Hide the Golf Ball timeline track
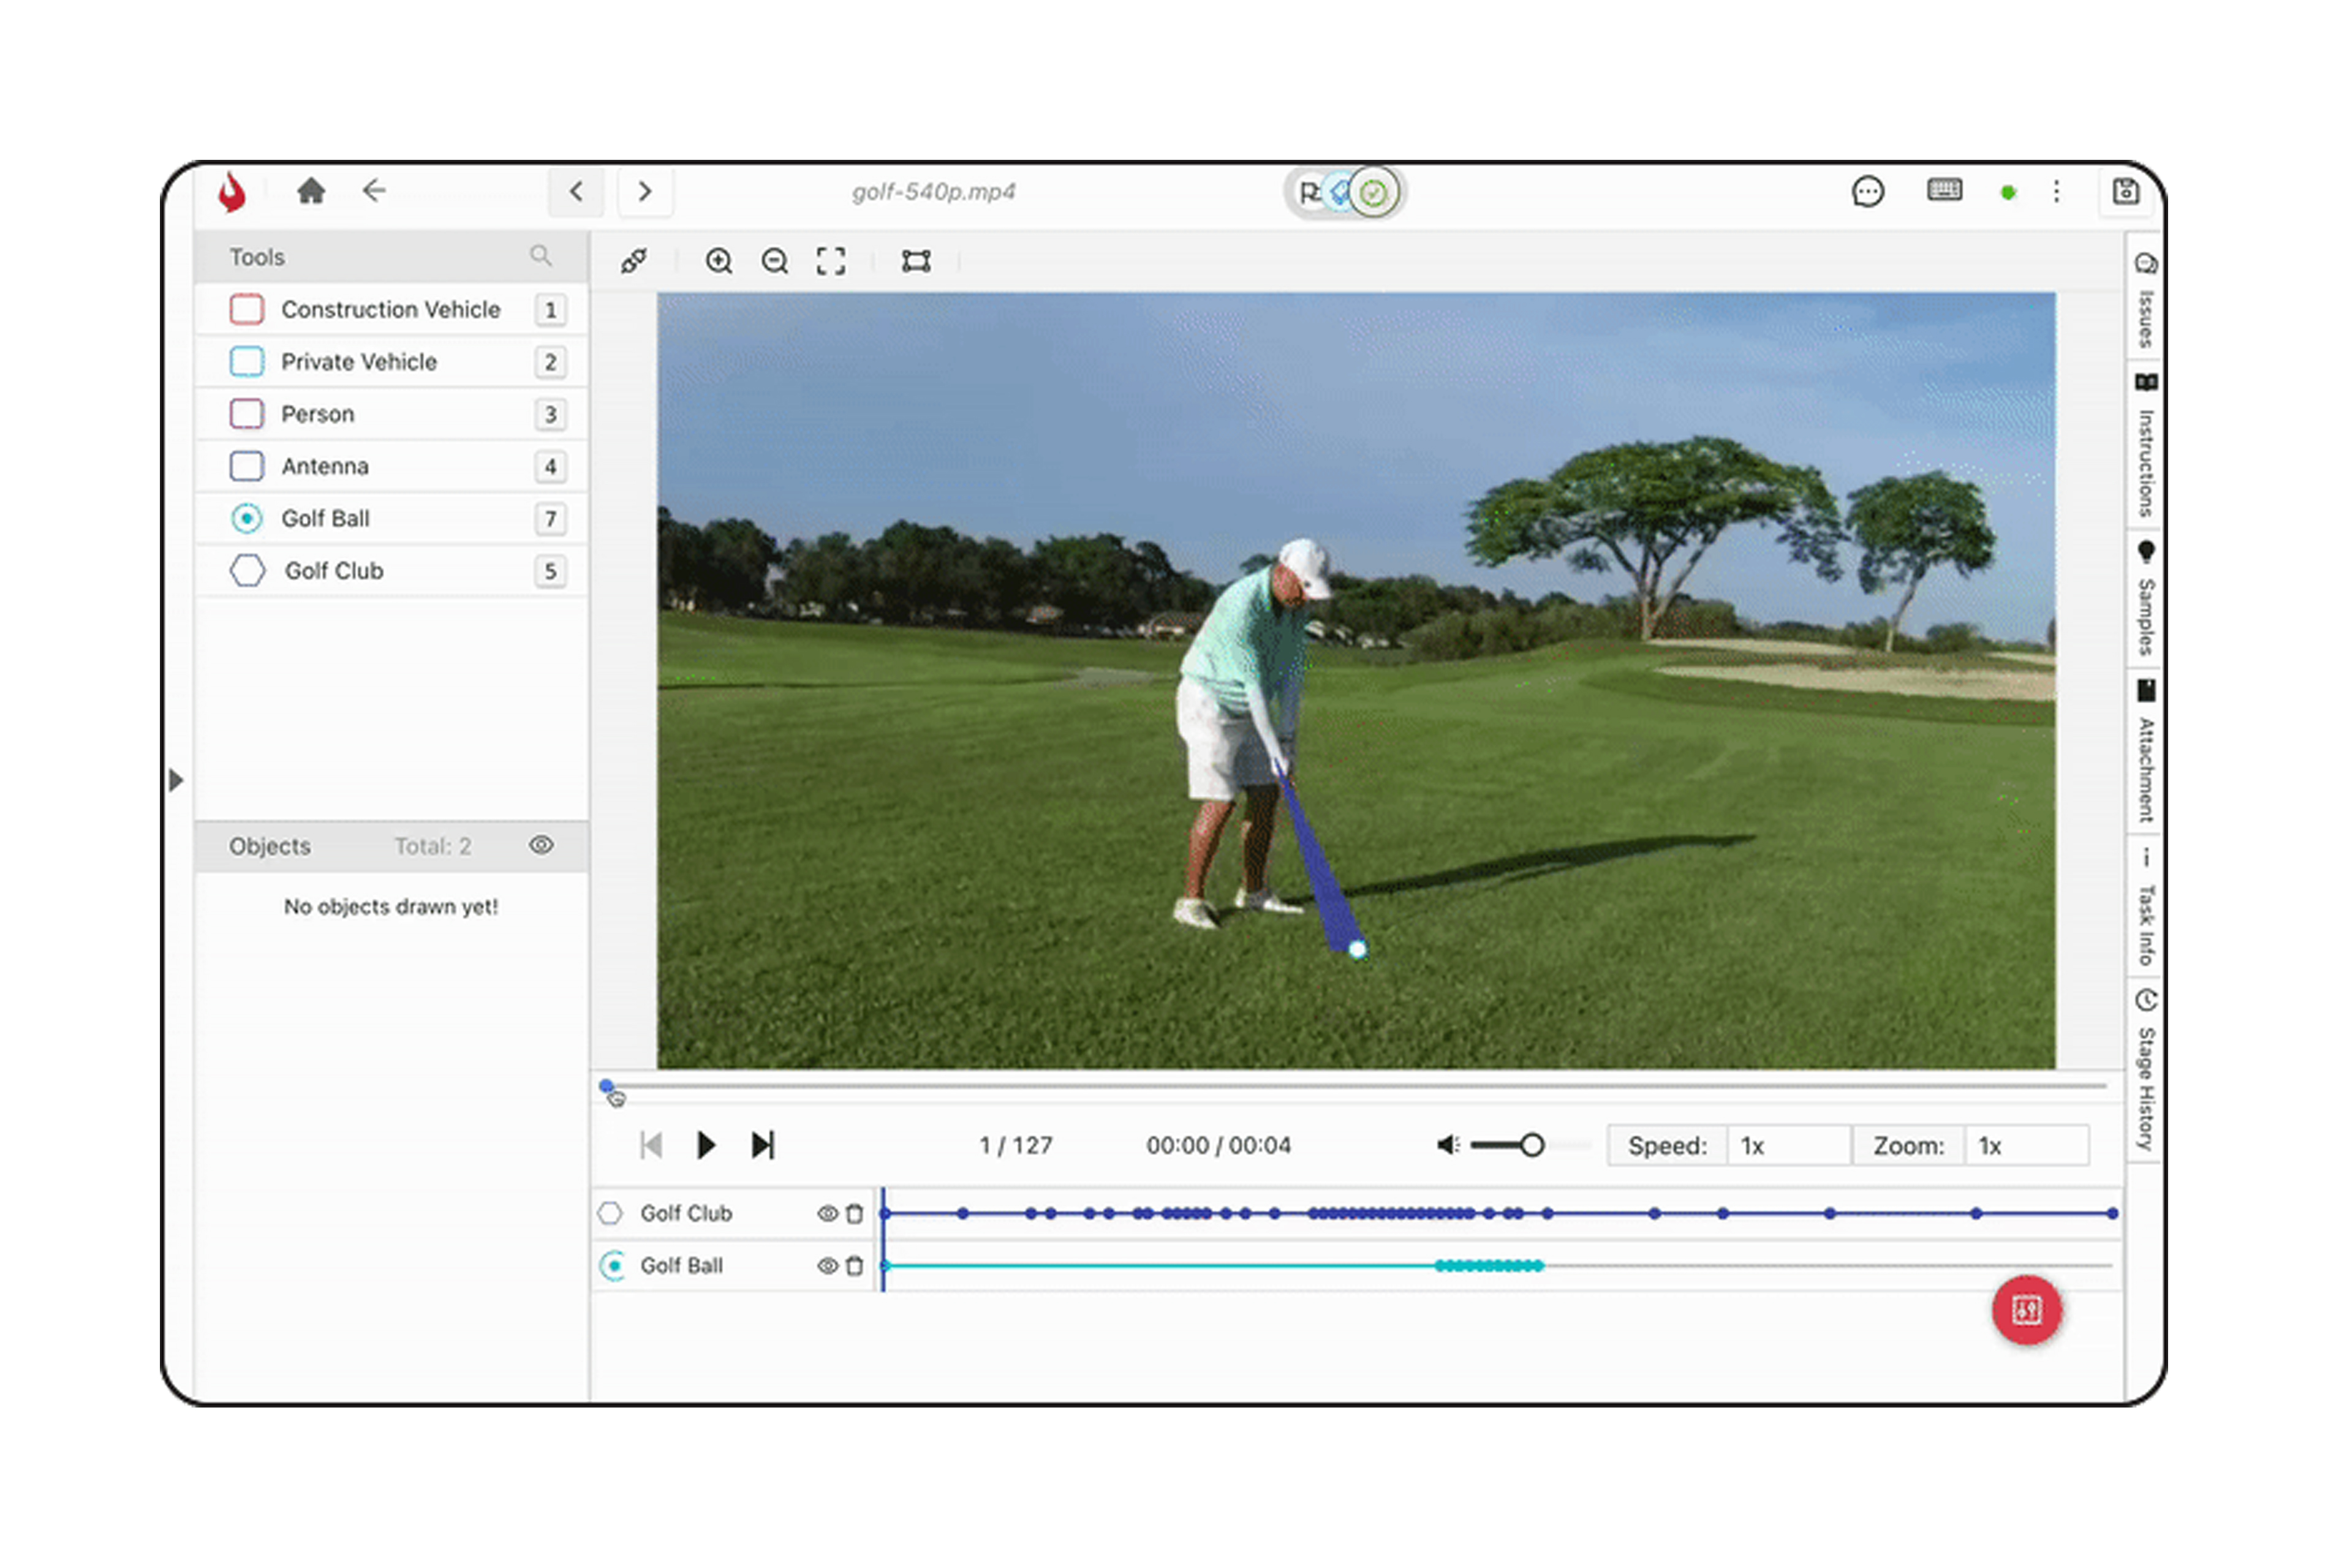 pos(827,1265)
